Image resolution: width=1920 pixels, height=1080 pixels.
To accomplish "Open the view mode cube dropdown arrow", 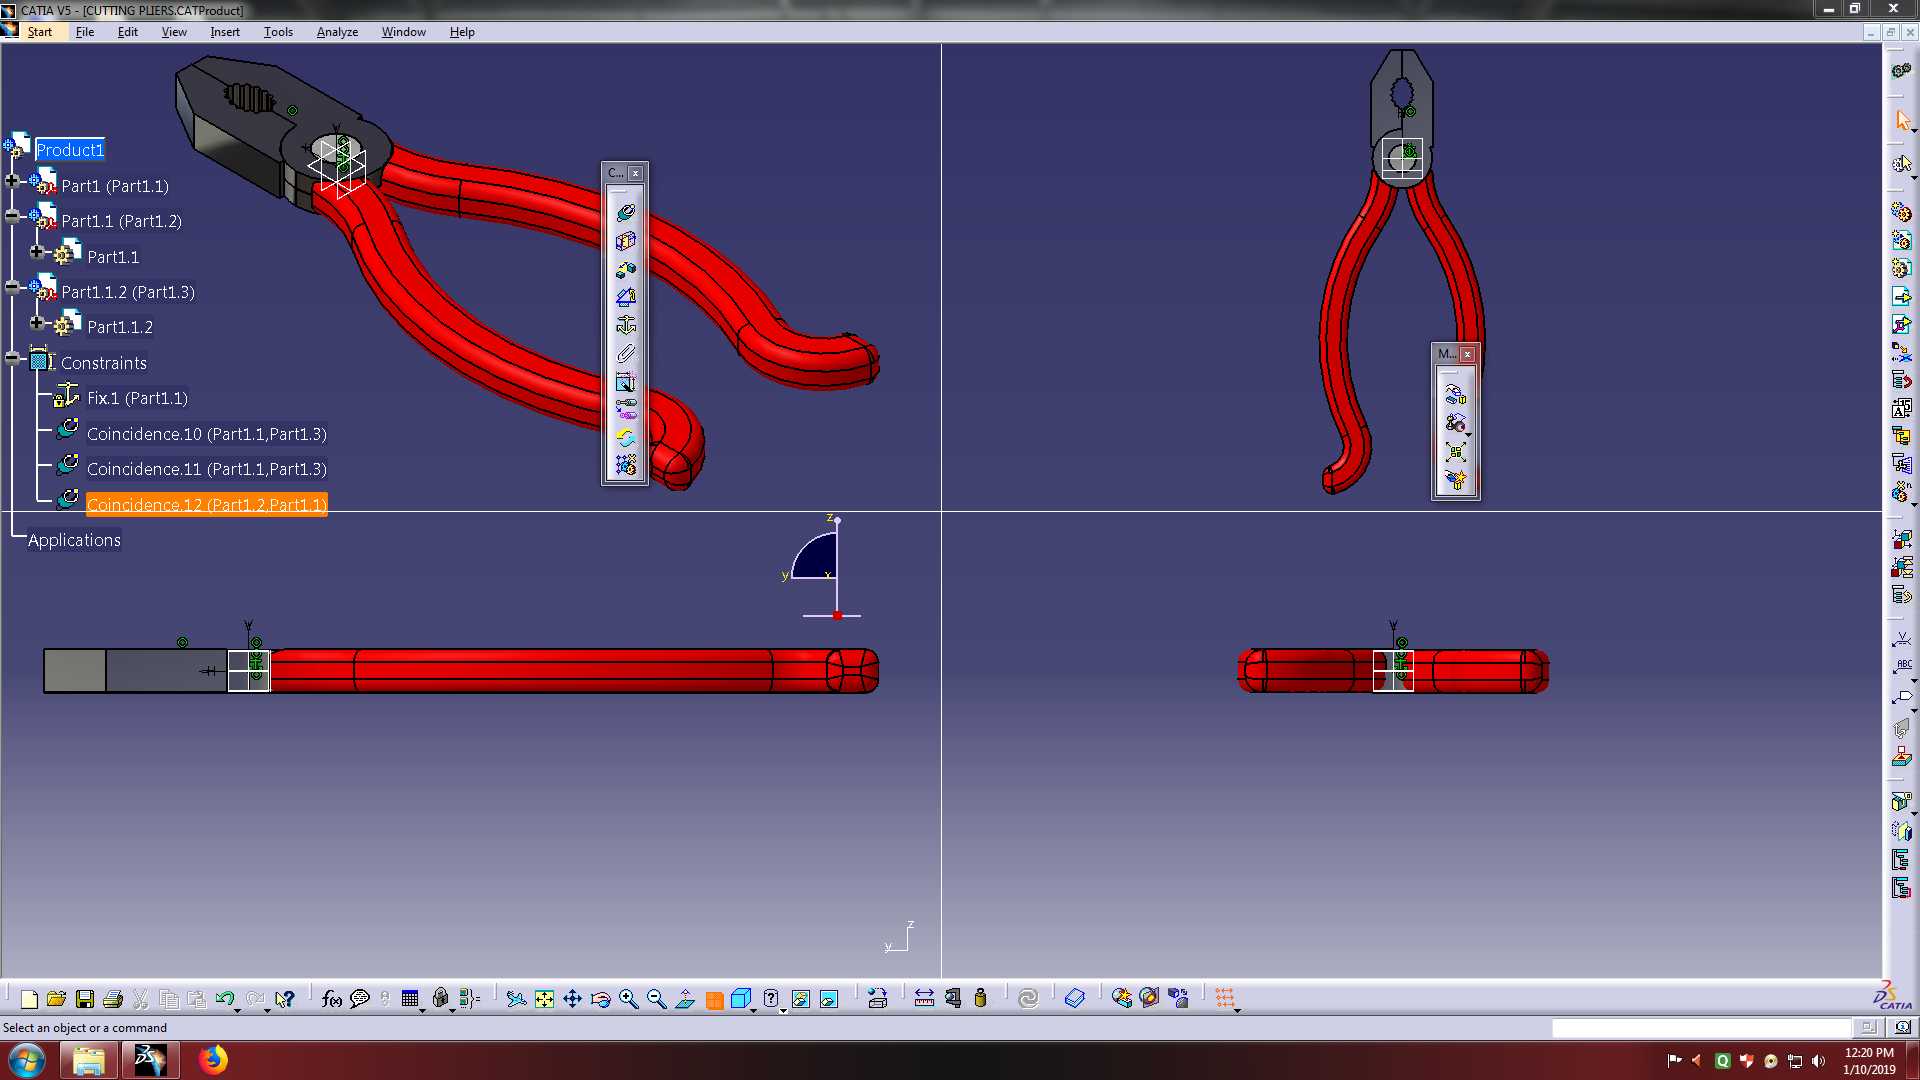I will point(755,1010).
